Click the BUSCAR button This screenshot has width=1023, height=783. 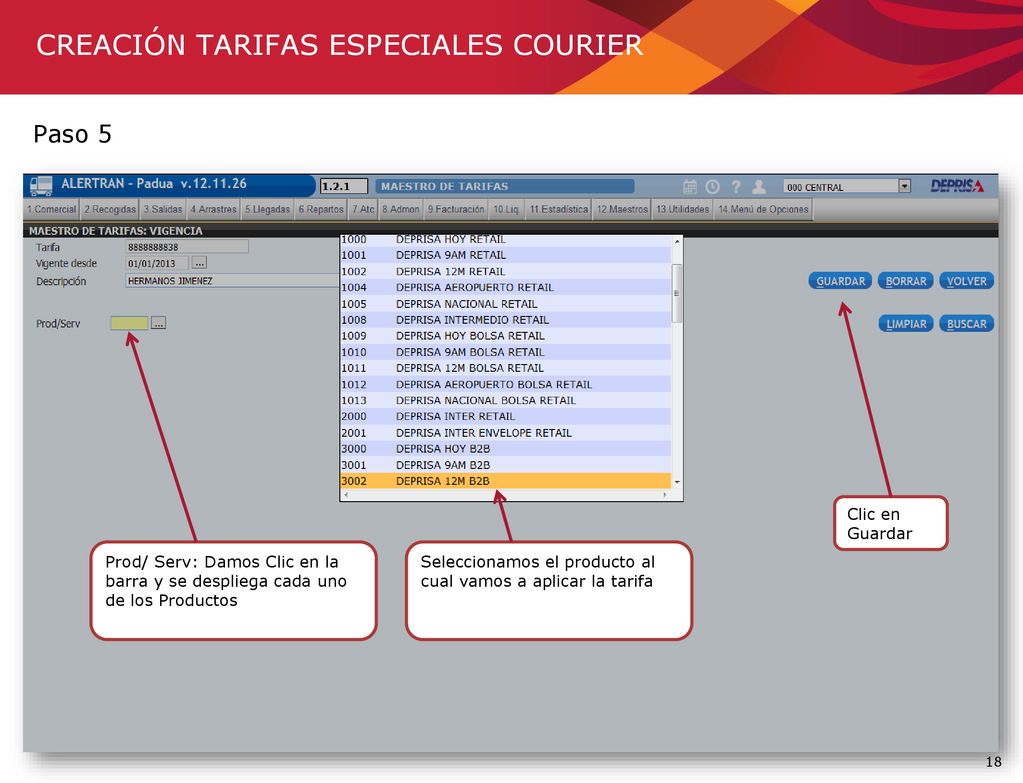pyautogui.click(x=966, y=324)
